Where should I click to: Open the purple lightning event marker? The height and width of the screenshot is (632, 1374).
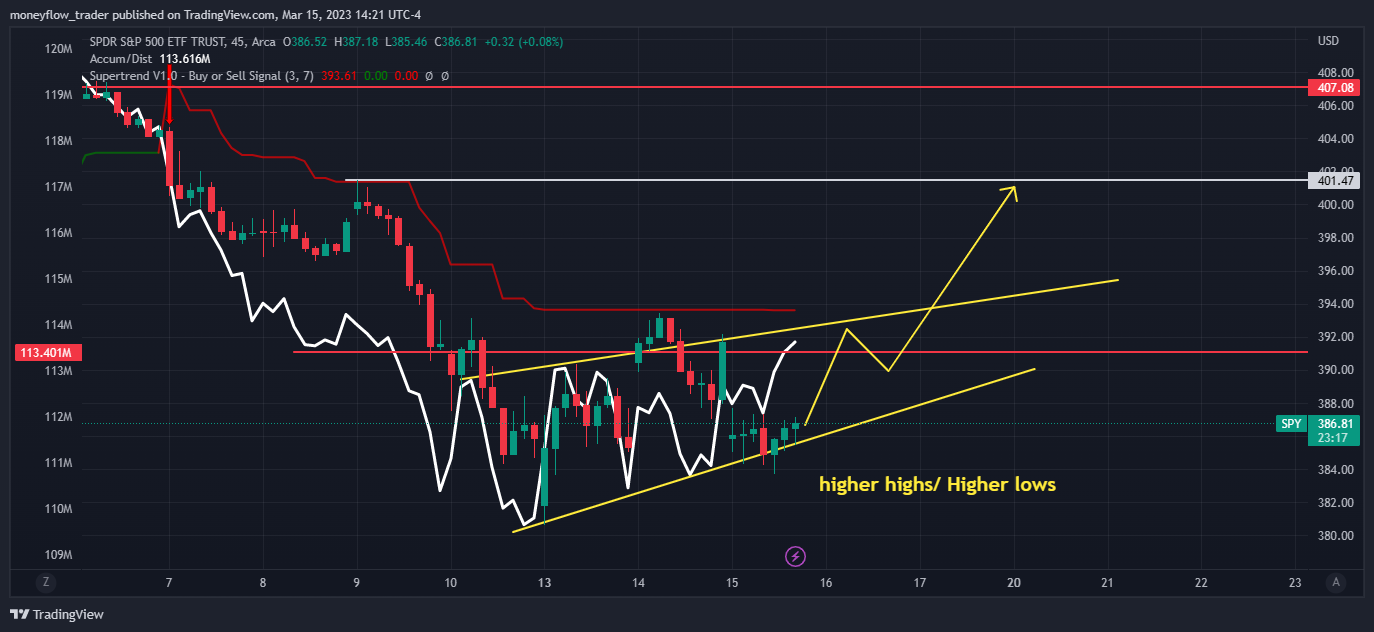[796, 556]
